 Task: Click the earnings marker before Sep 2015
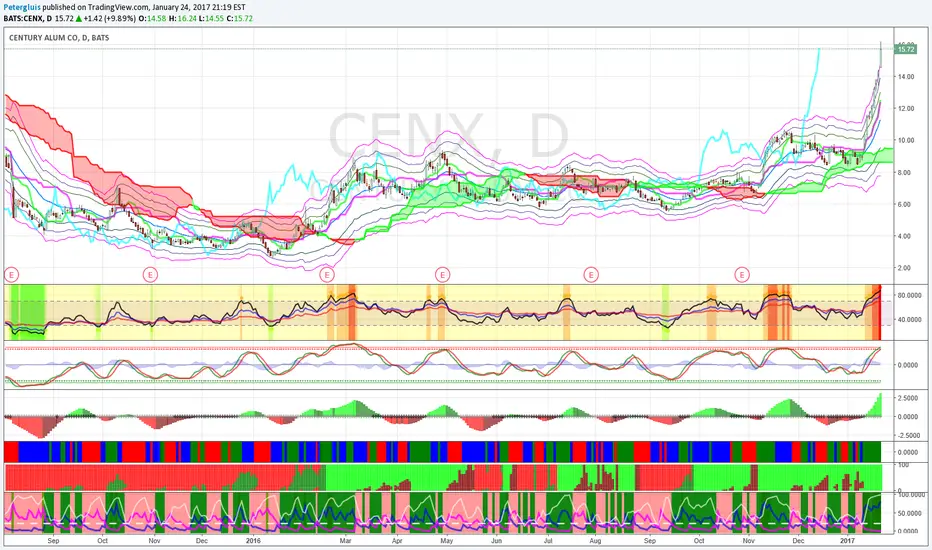tap(11, 275)
